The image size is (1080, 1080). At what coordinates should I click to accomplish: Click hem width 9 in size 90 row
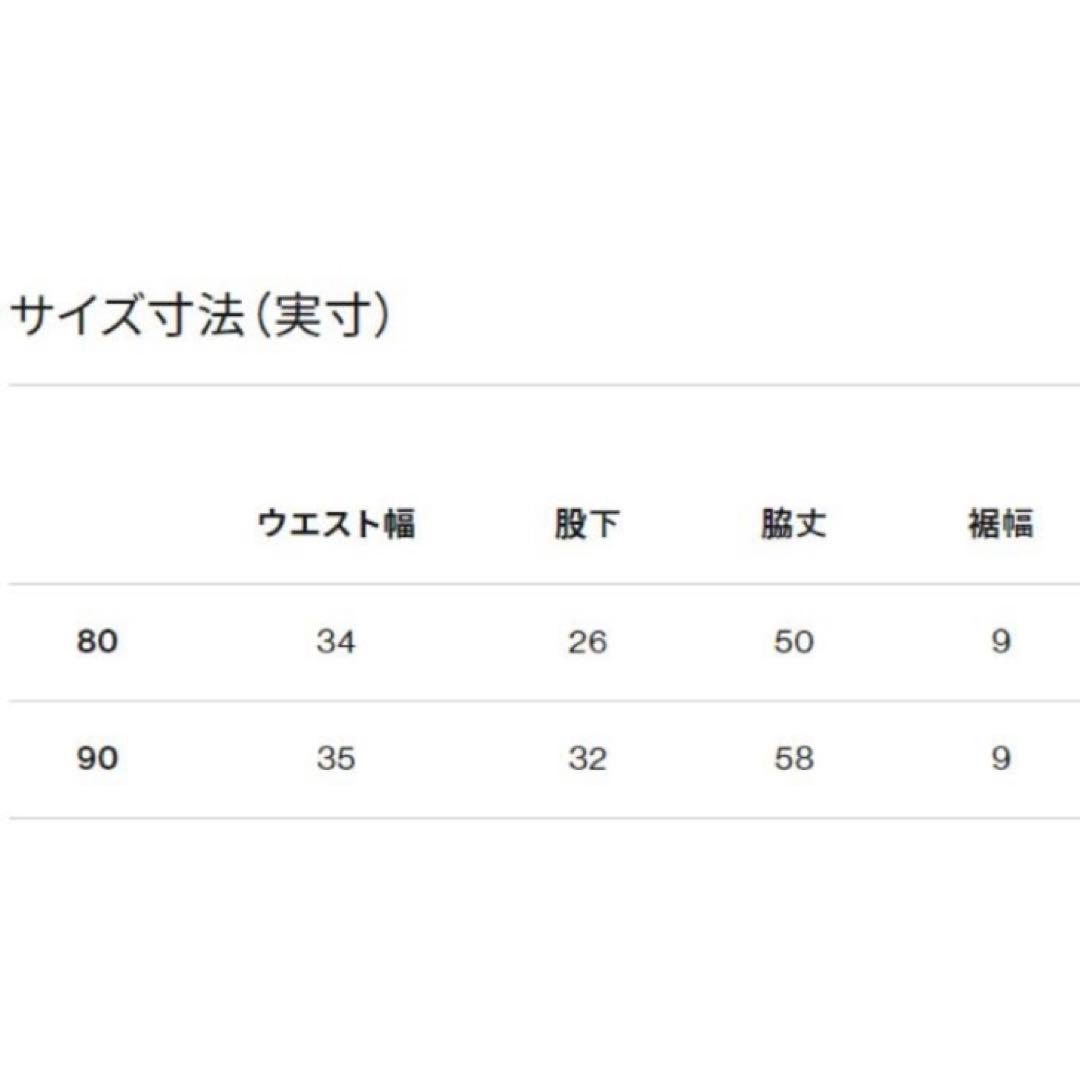tap(1001, 759)
